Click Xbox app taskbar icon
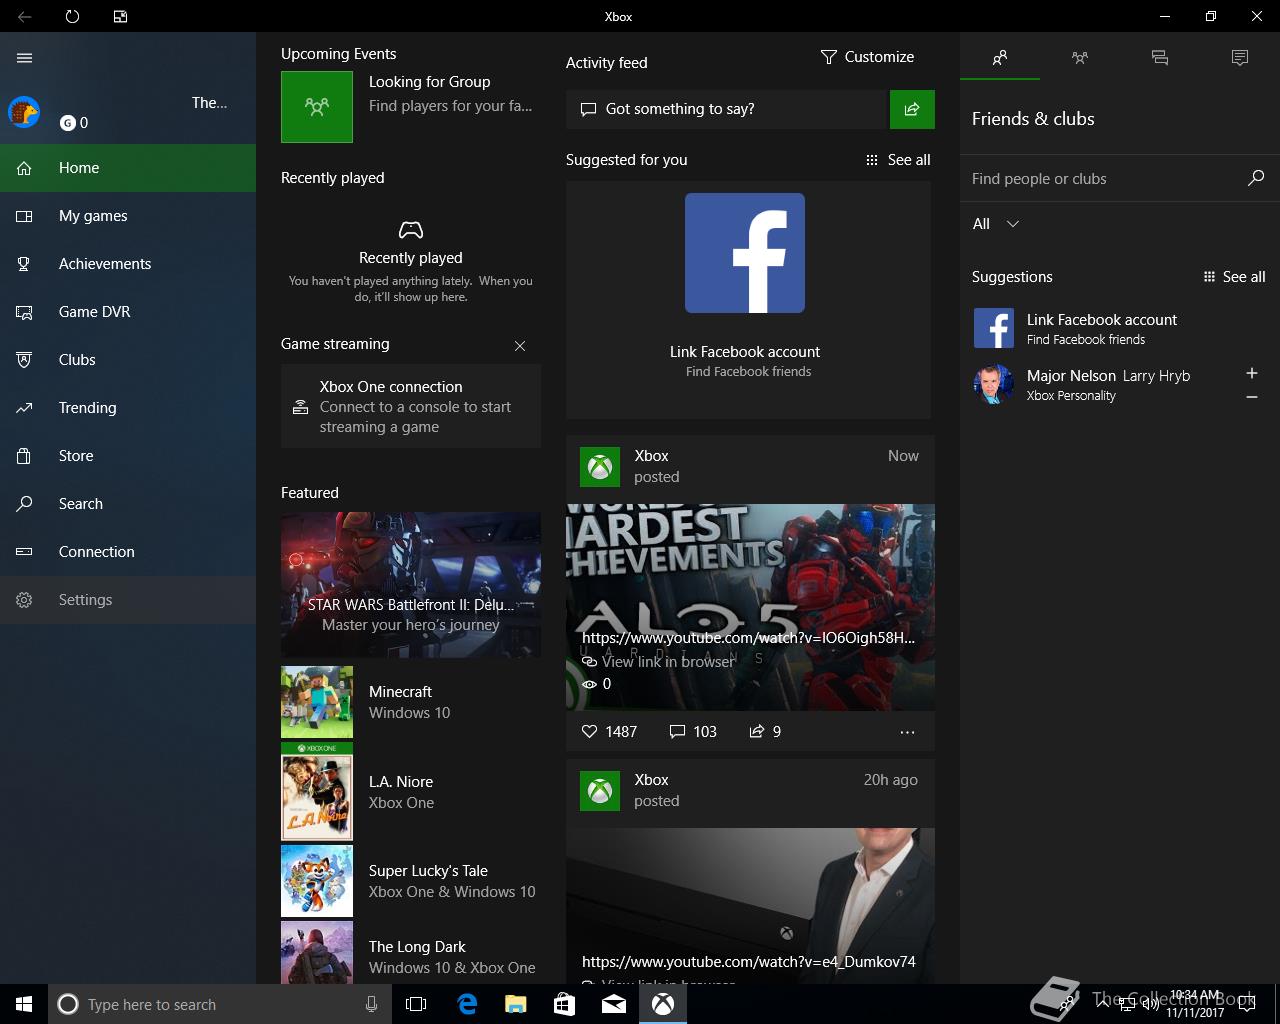This screenshot has width=1280, height=1024. click(663, 1004)
